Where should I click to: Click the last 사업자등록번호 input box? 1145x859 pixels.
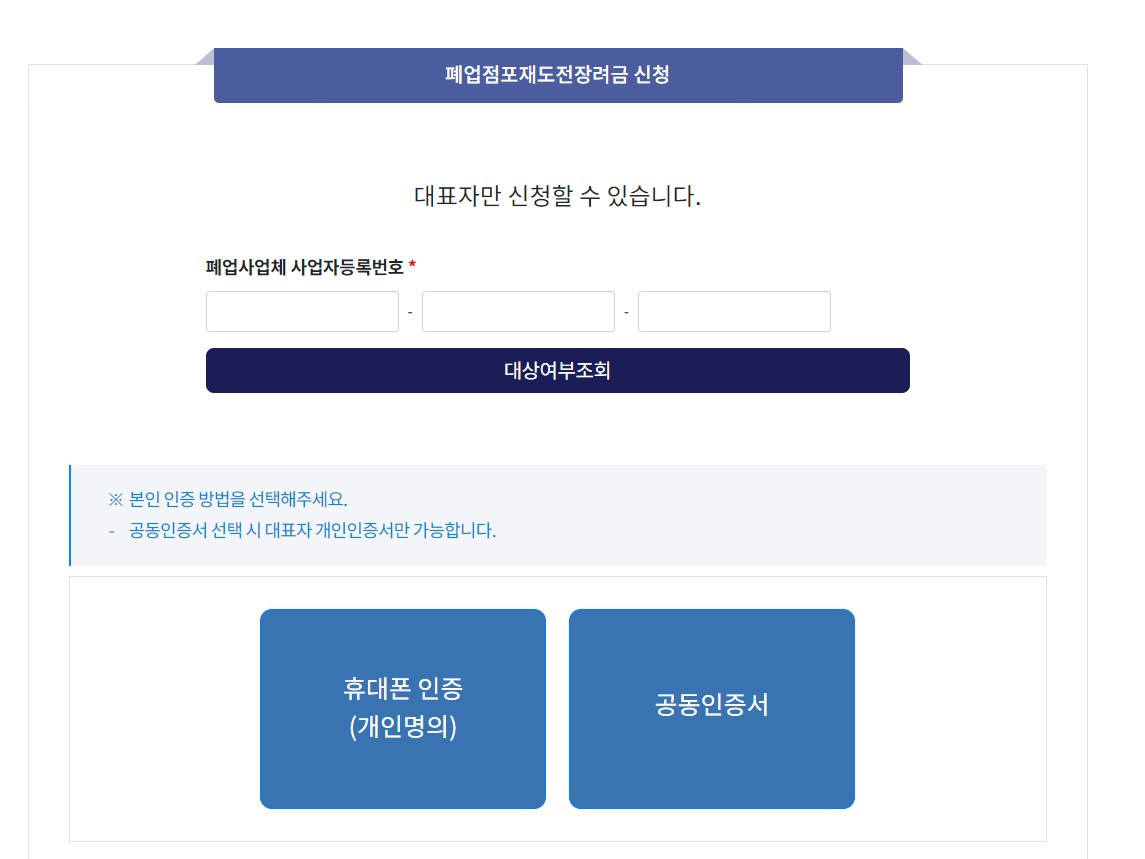[734, 311]
